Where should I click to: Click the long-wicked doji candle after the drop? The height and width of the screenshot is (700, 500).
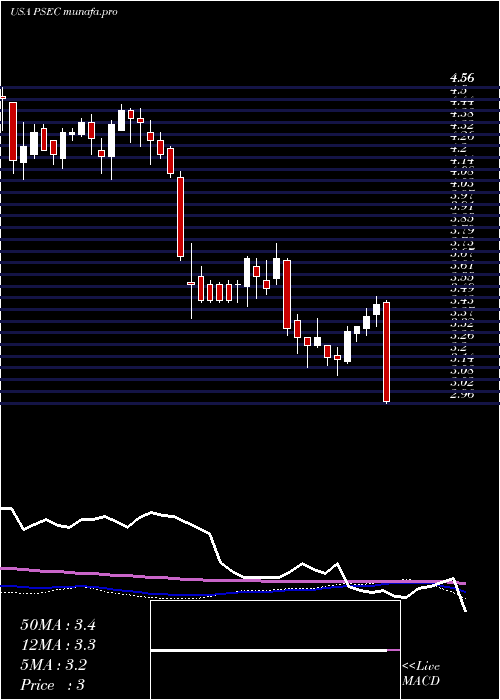[x=191, y=281]
